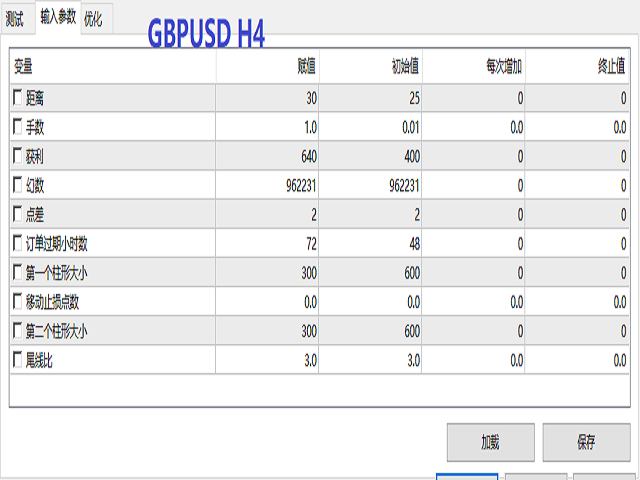Select 点差 value 2 under 赋值
This screenshot has height=480, width=640.
click(267, 214)
